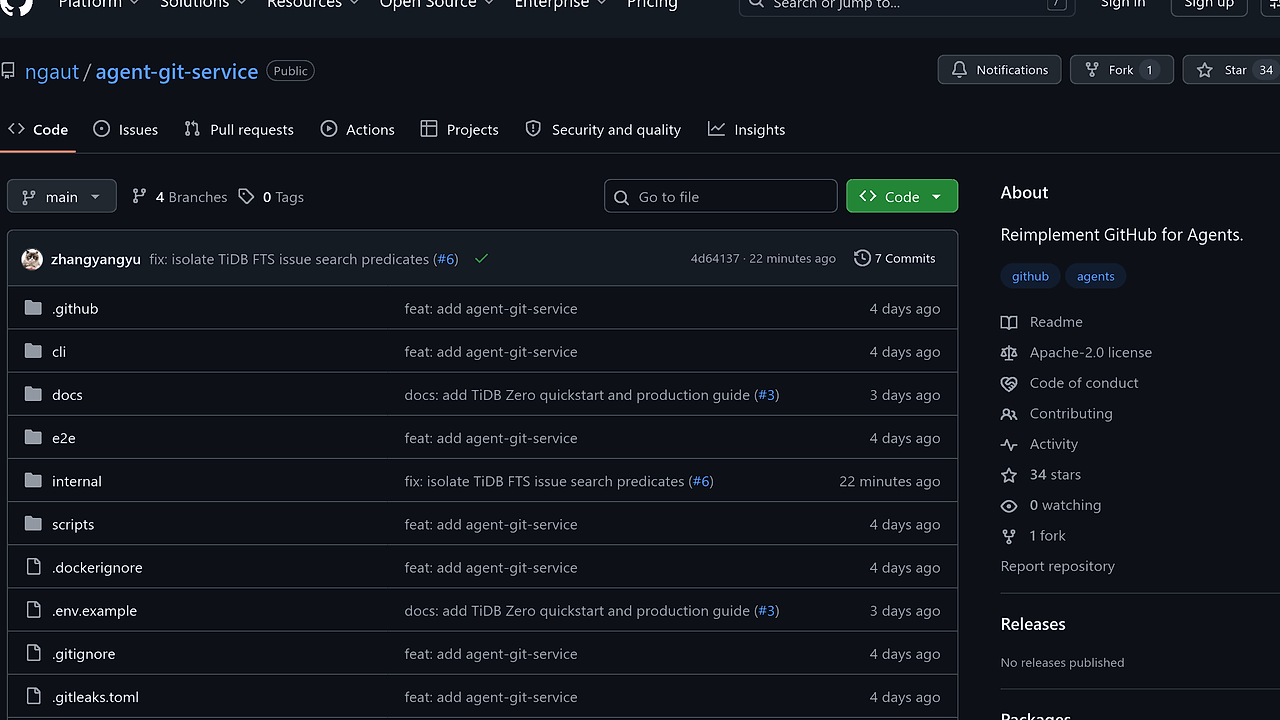Open the zhangyangyu author link
Viewport: 1280px width, 720px height.
coord(96,259)
